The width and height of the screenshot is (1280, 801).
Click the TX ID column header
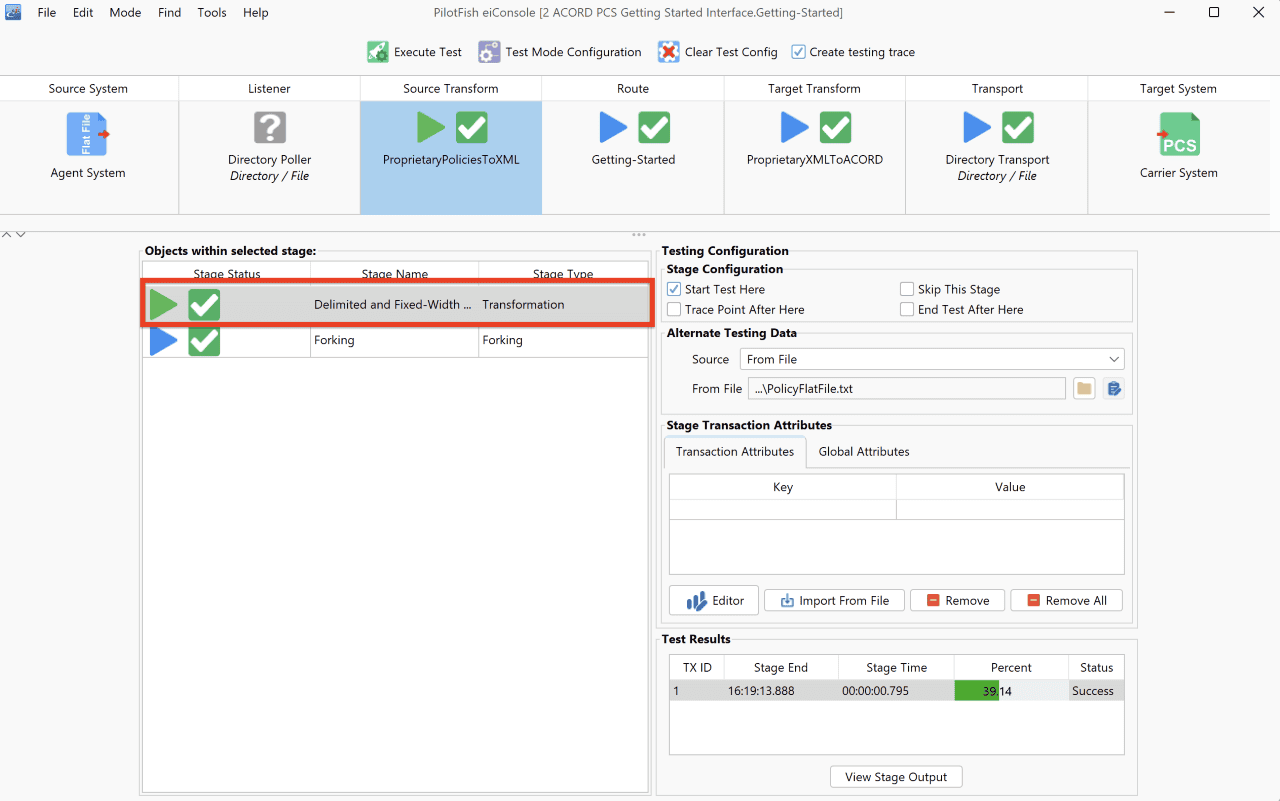click(697, 668)
